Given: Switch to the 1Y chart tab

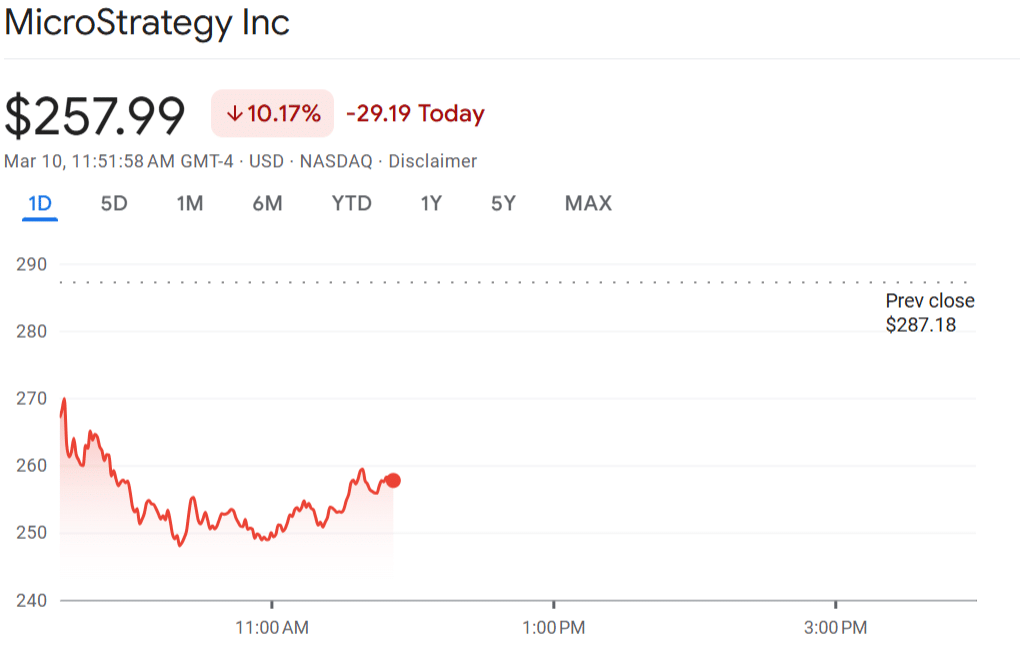Looking at the screenshot, I should pos(431,204).
